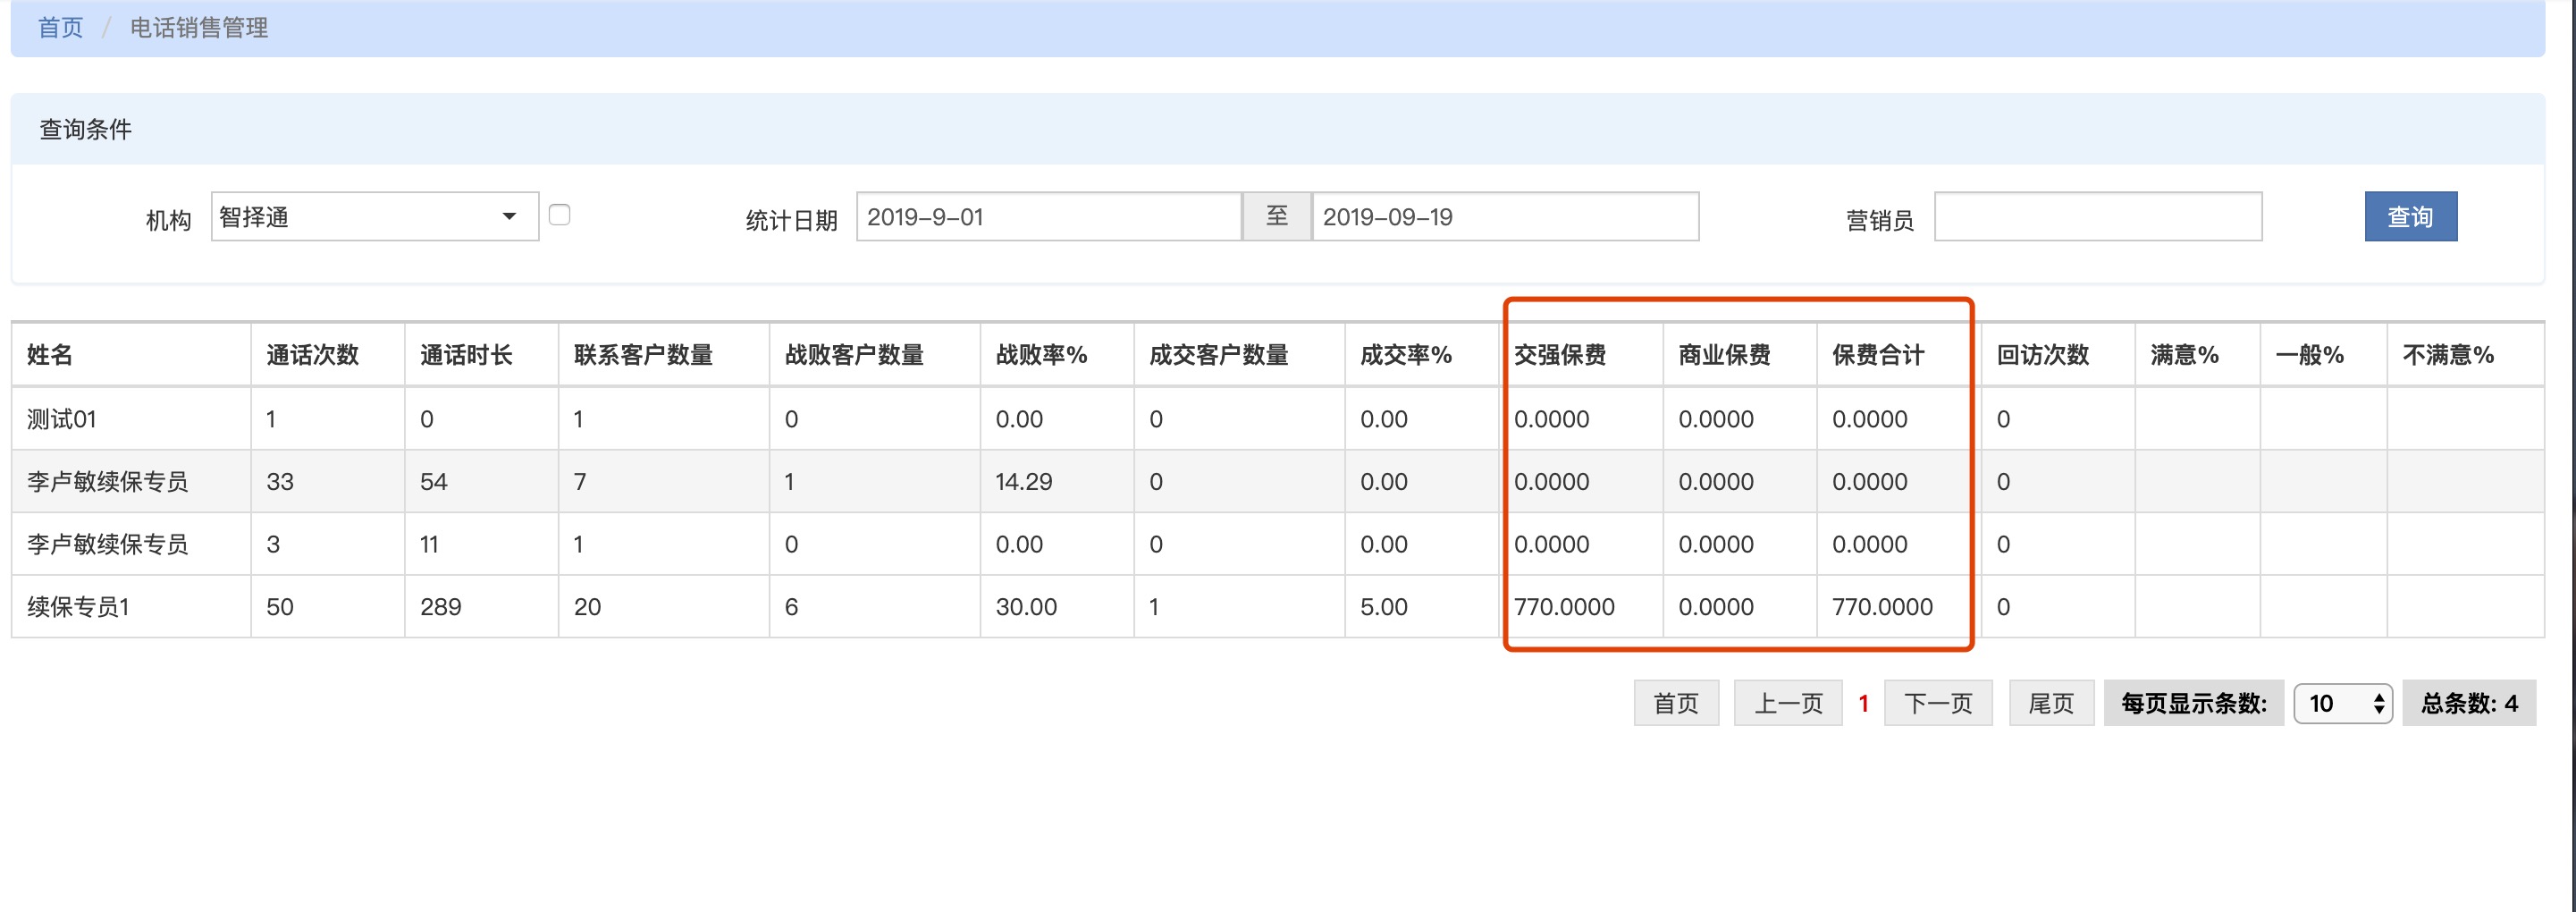Select the 至 separator between the dates
This screenshot has height=912, width=2576.
[1277, 216]
